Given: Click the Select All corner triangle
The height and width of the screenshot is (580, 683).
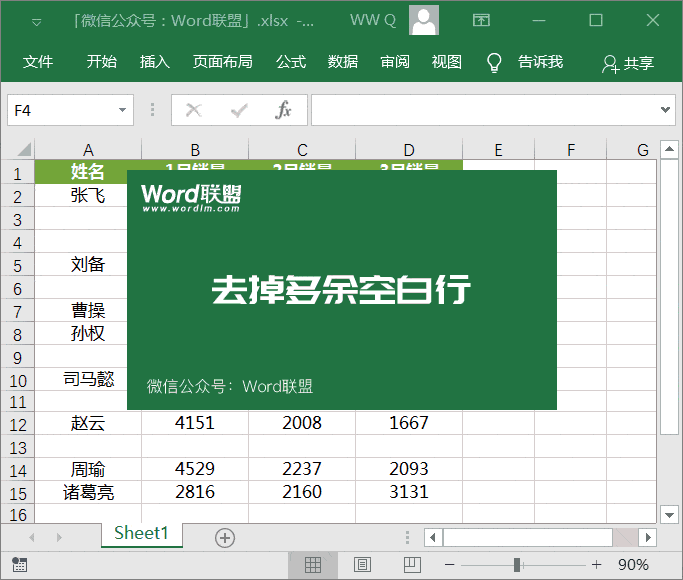Looking at the screenshot, I should (24, 149).
